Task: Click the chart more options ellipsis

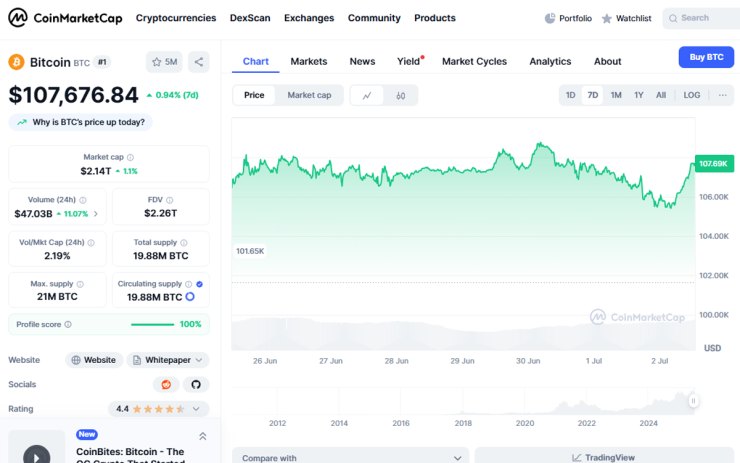Action: pyautogui.click(x=723, y=95)
